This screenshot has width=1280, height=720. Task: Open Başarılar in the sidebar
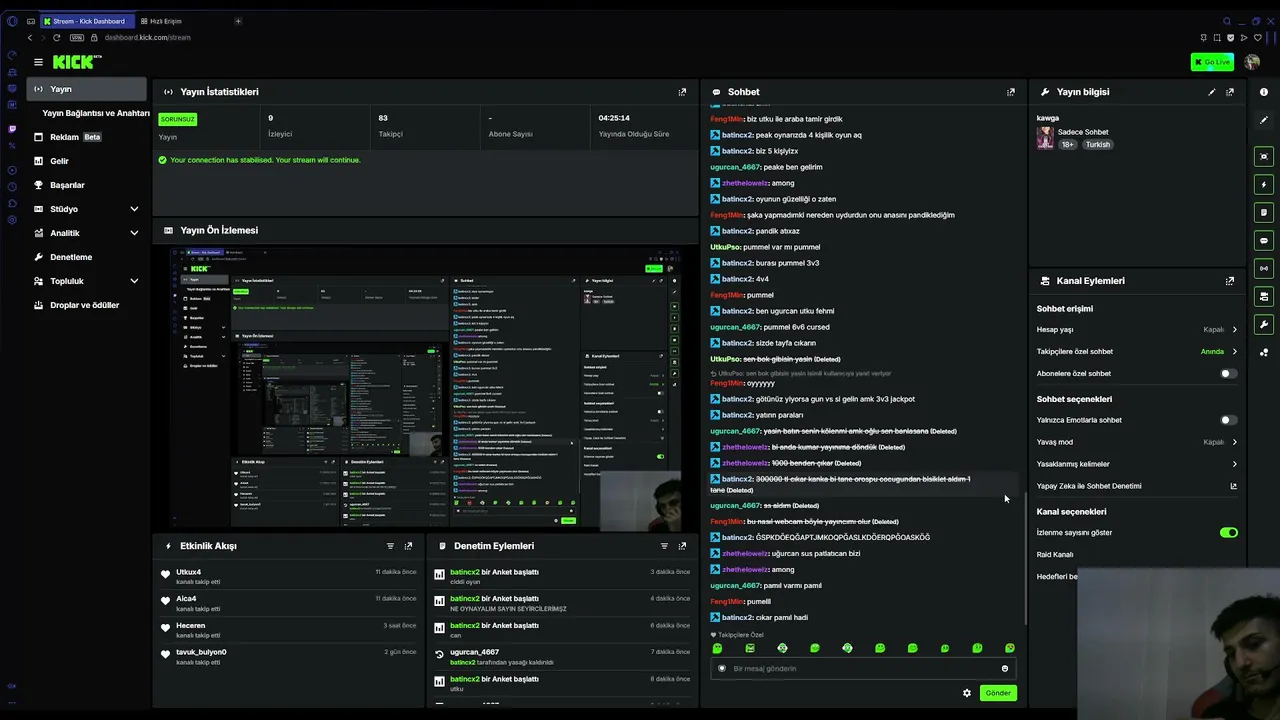tap(88, 185)
